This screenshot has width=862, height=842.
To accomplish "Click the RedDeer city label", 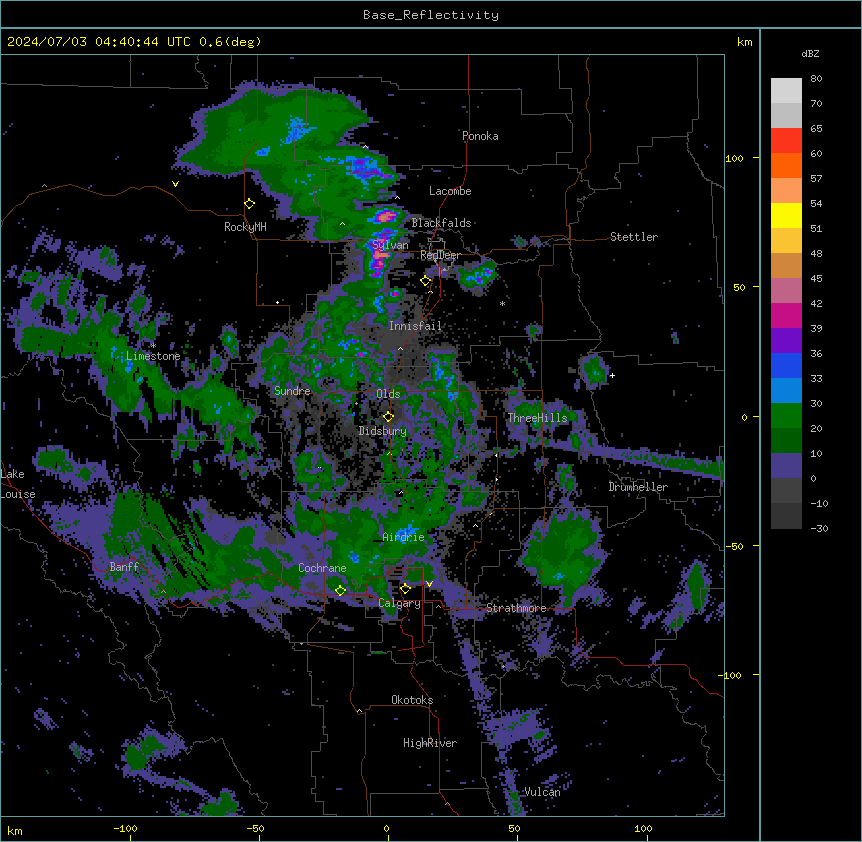I will point(440,255).
